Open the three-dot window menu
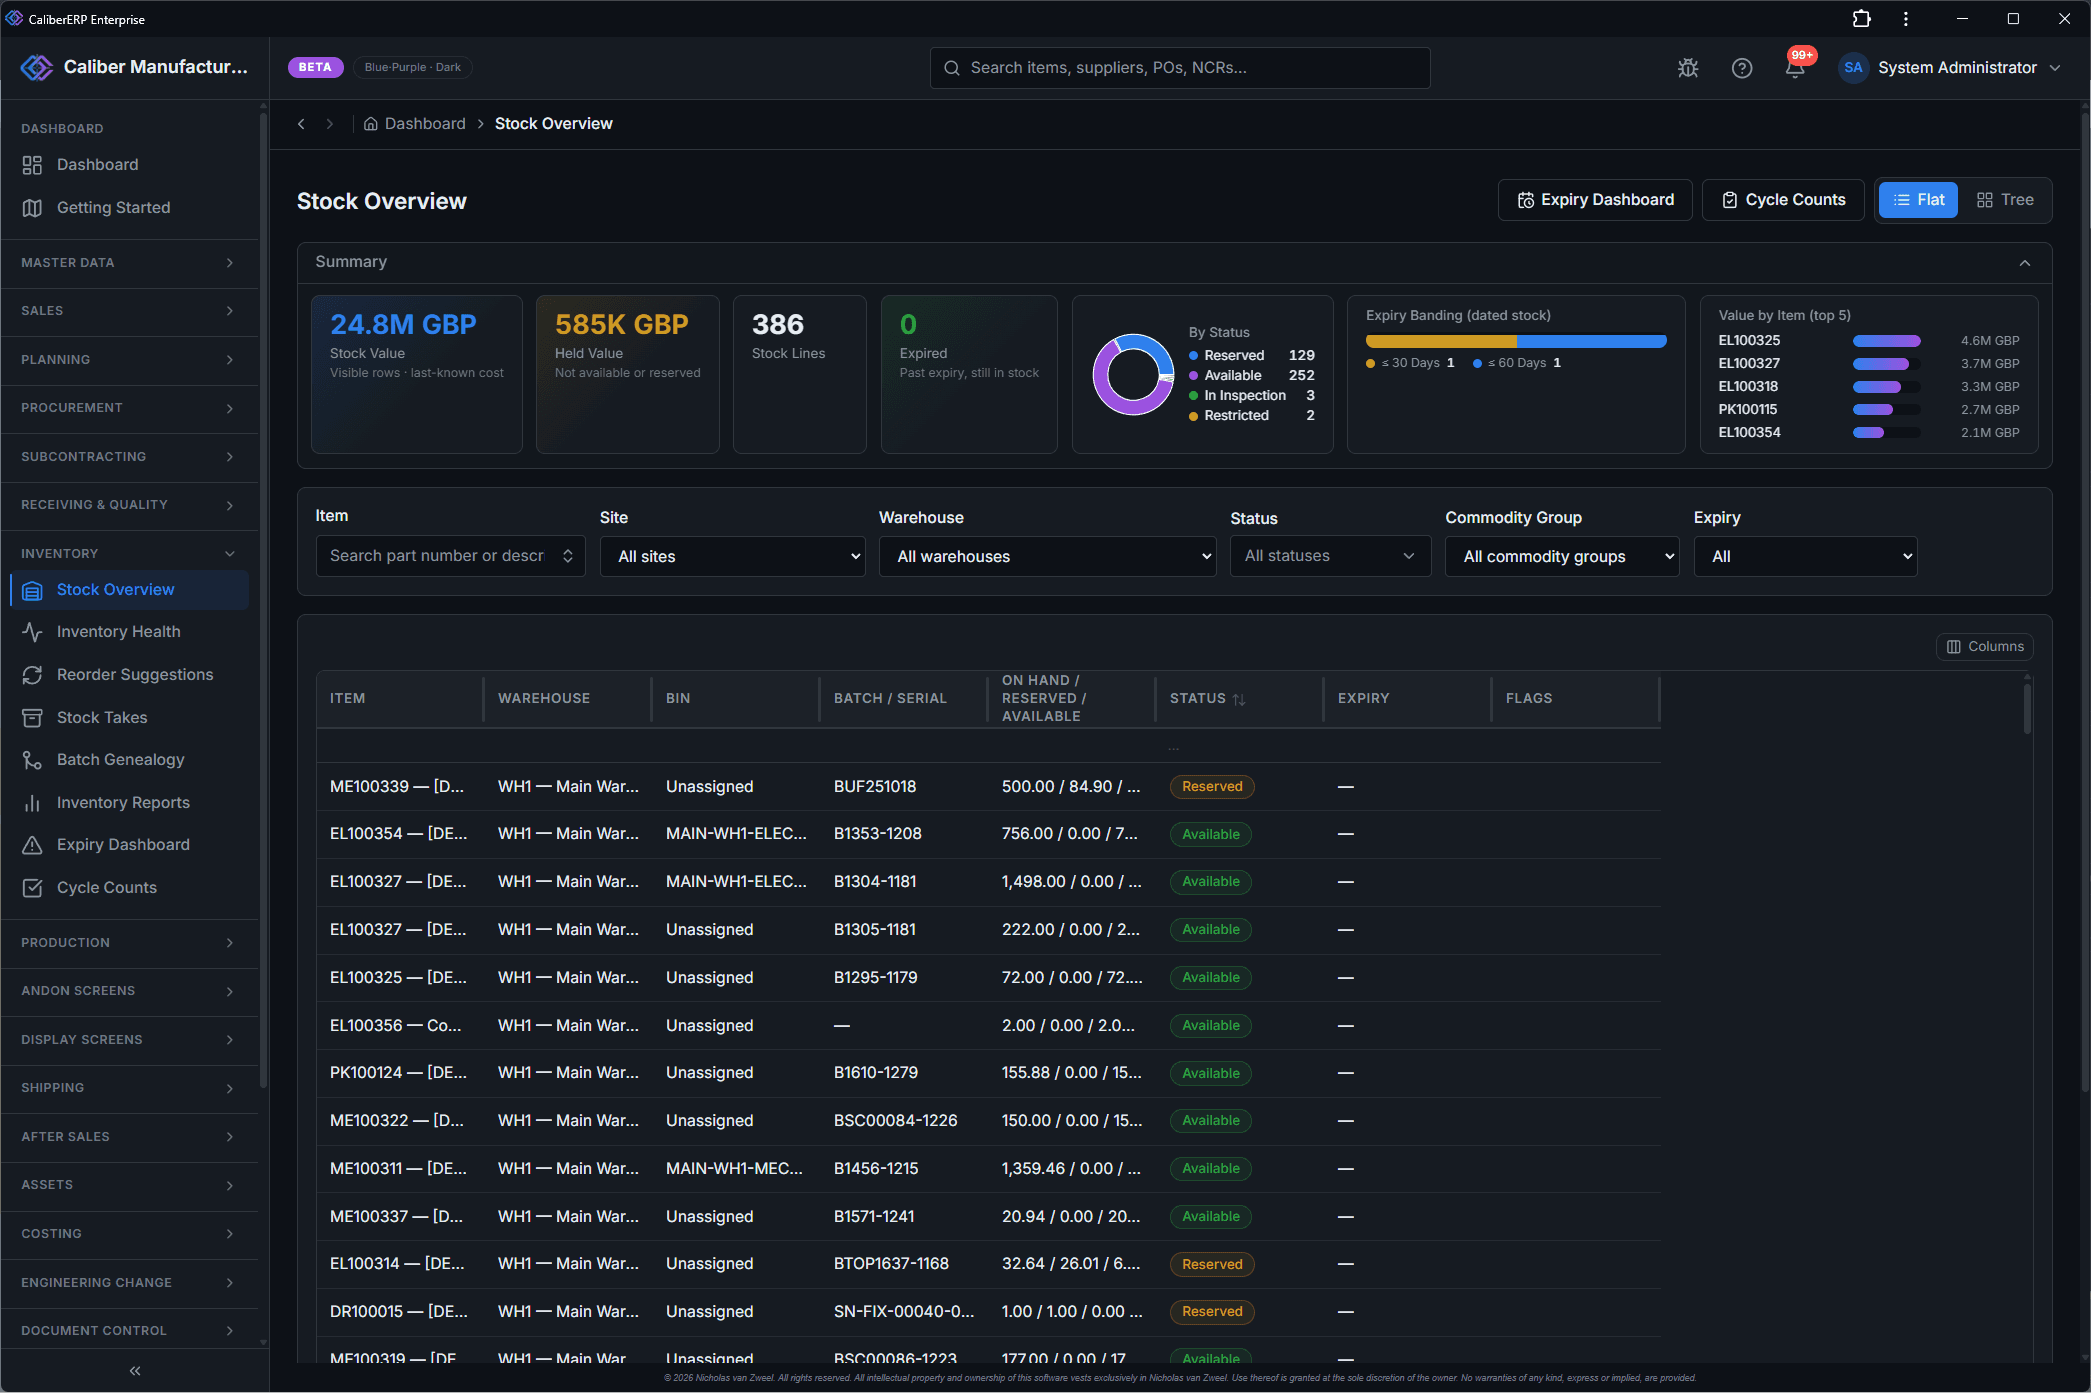2091x1393 pixels. click(1906, 19)
